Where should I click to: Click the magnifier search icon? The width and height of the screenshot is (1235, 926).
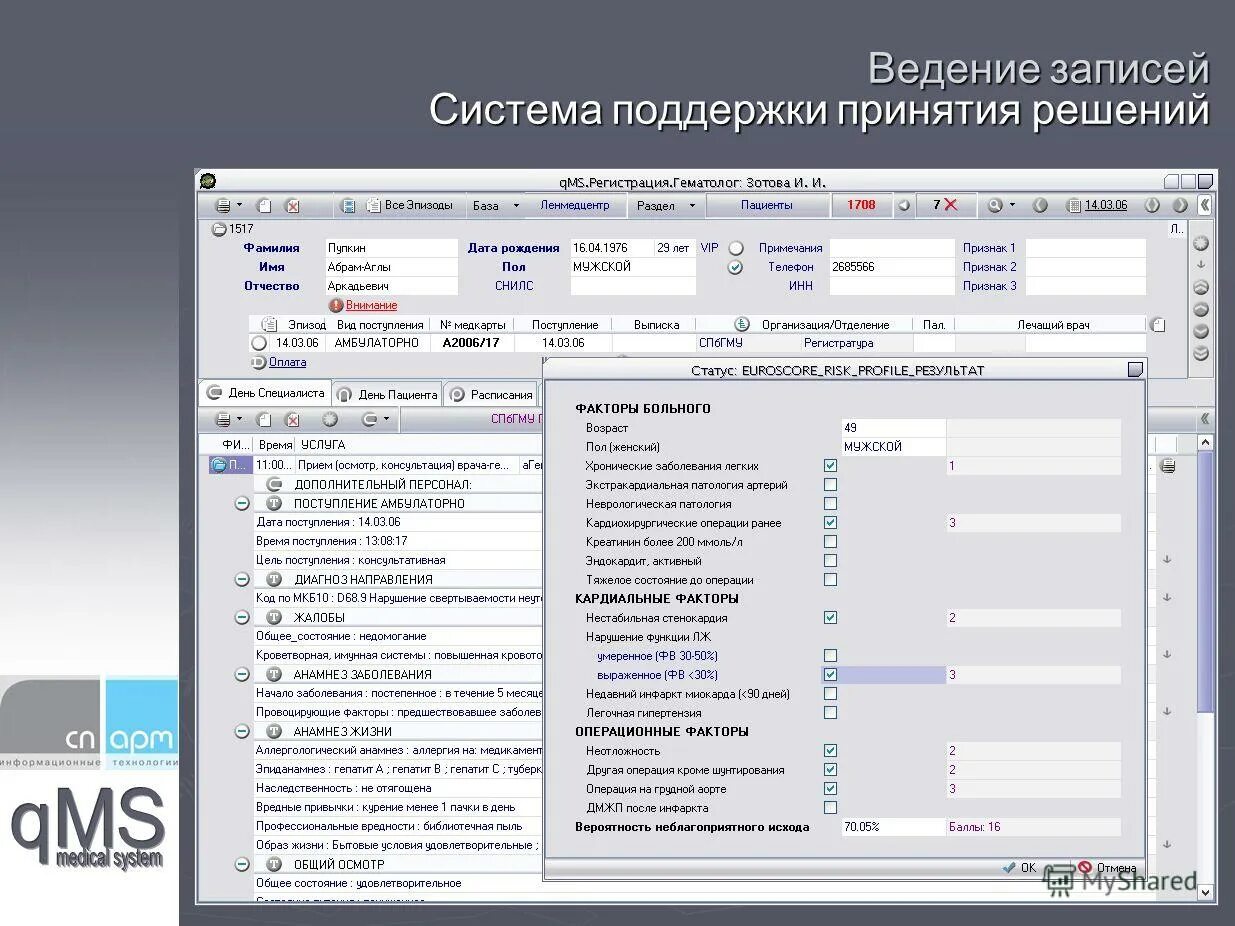[x=996, y=205]
